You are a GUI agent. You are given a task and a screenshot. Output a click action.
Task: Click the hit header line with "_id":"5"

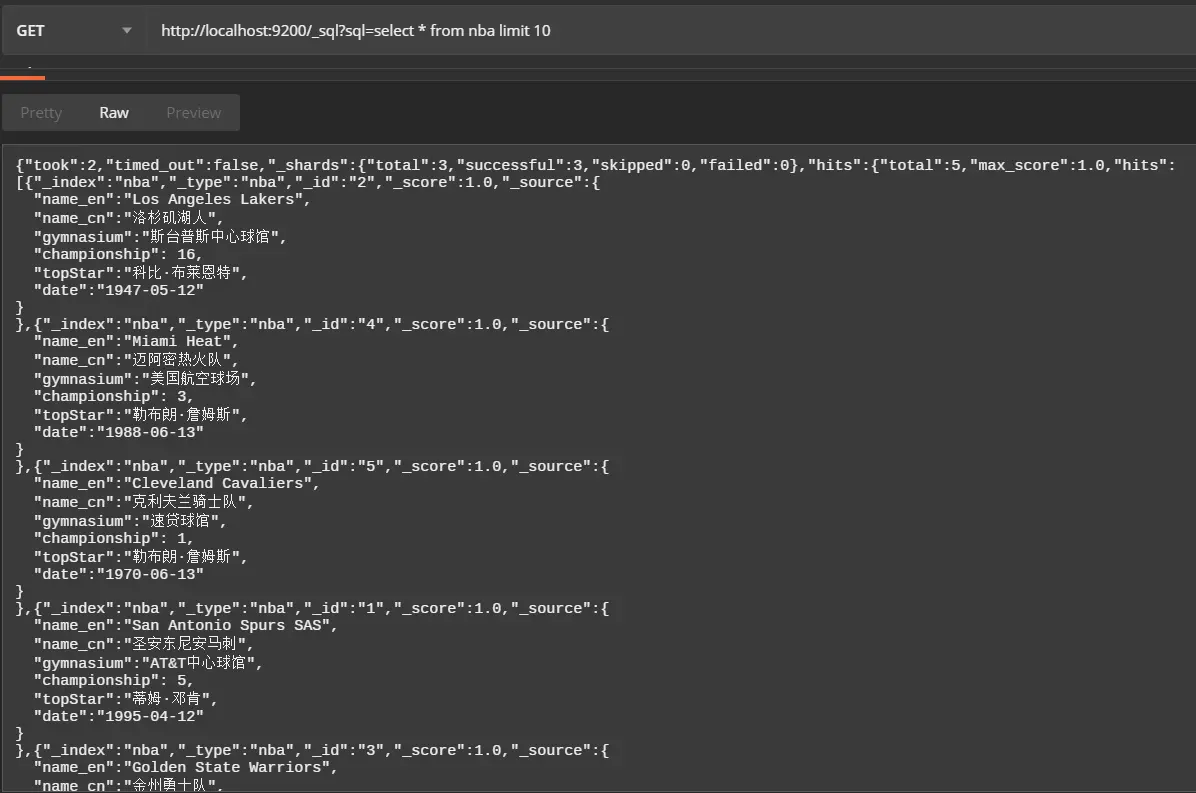313,466
